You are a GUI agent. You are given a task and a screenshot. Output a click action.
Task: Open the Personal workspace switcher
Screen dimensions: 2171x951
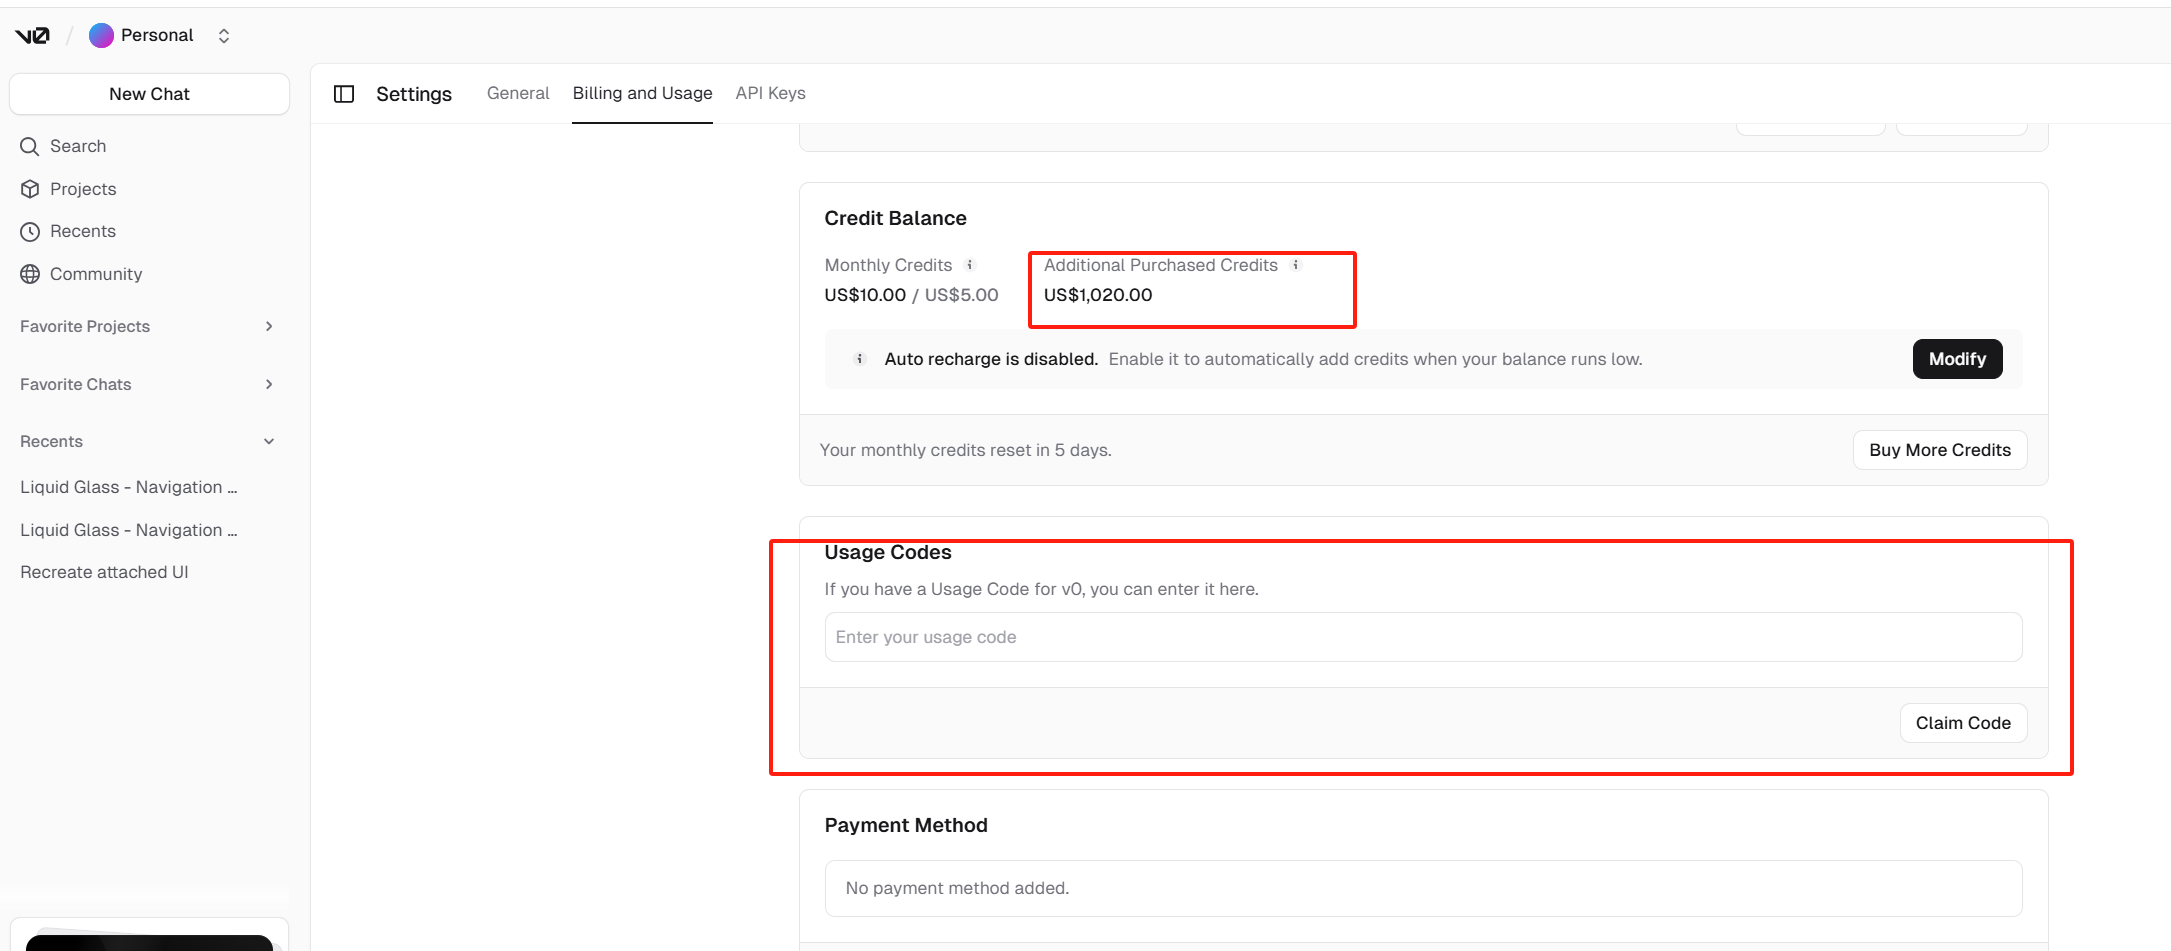coord(224,36)
